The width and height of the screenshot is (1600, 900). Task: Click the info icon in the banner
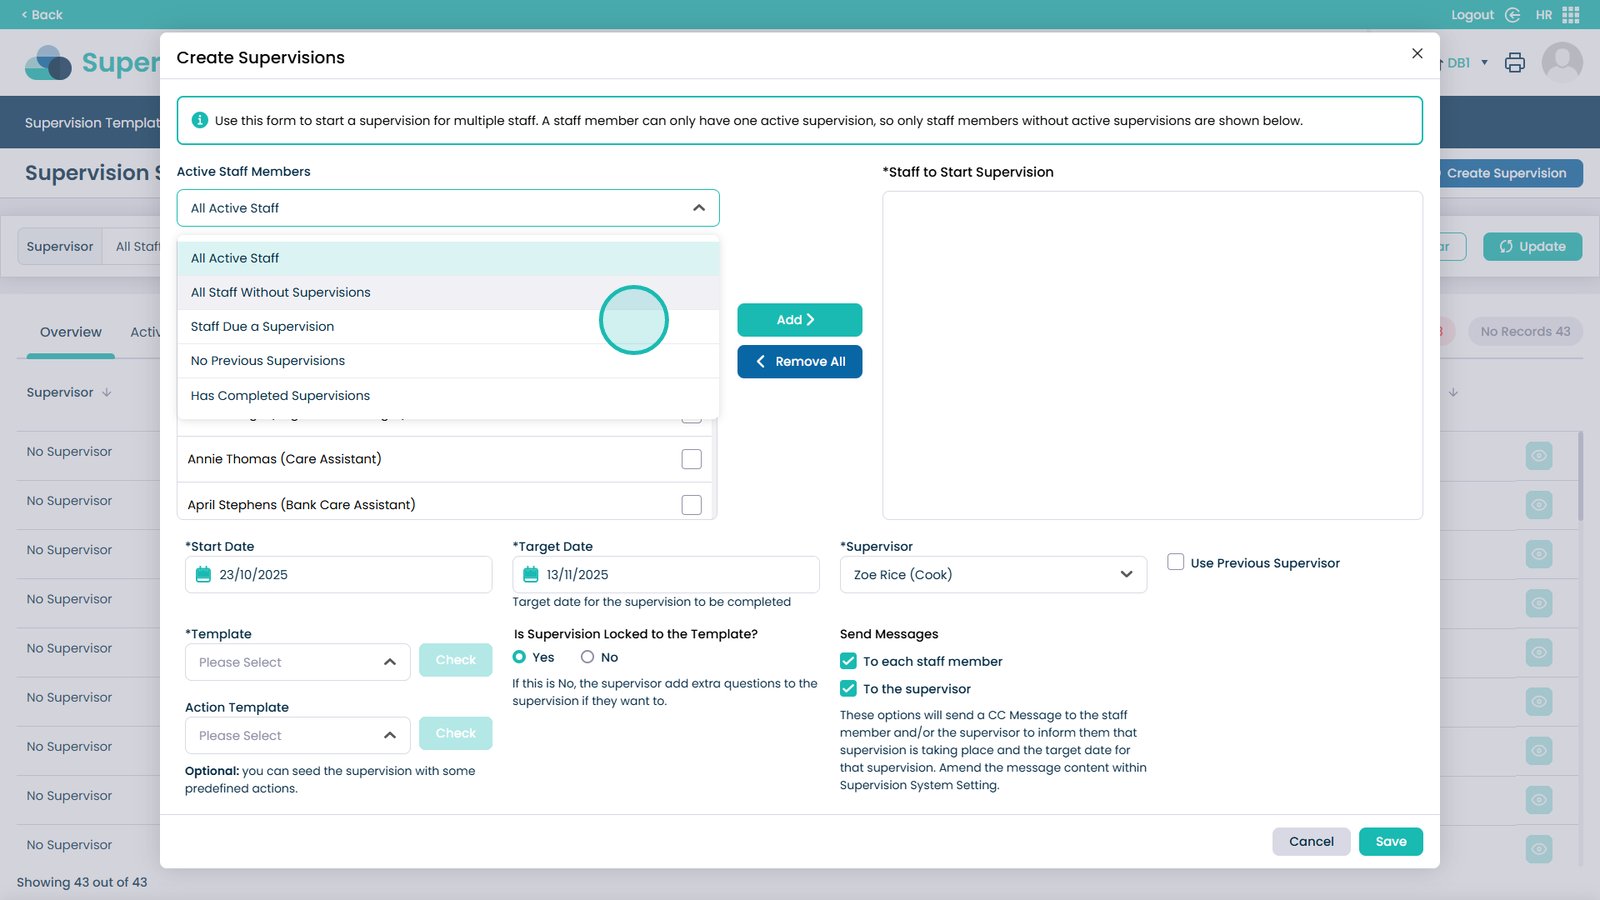pyautogui.click(x=200, y=120)
